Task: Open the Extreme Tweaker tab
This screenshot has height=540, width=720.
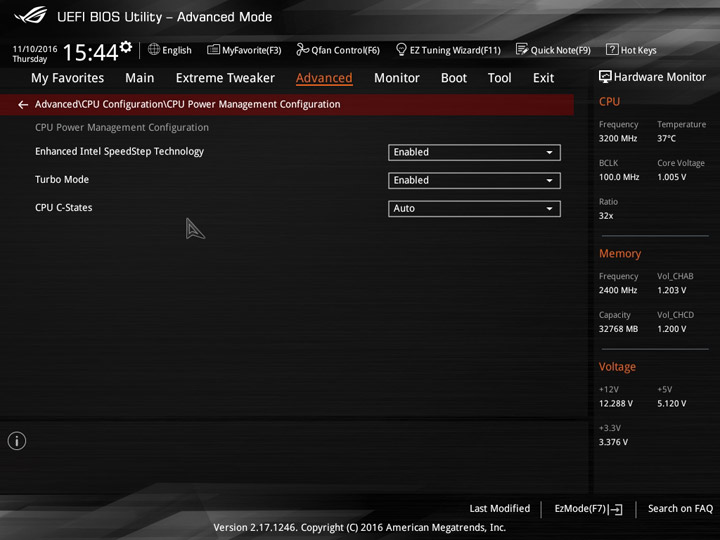Action: tap(225, 78)
